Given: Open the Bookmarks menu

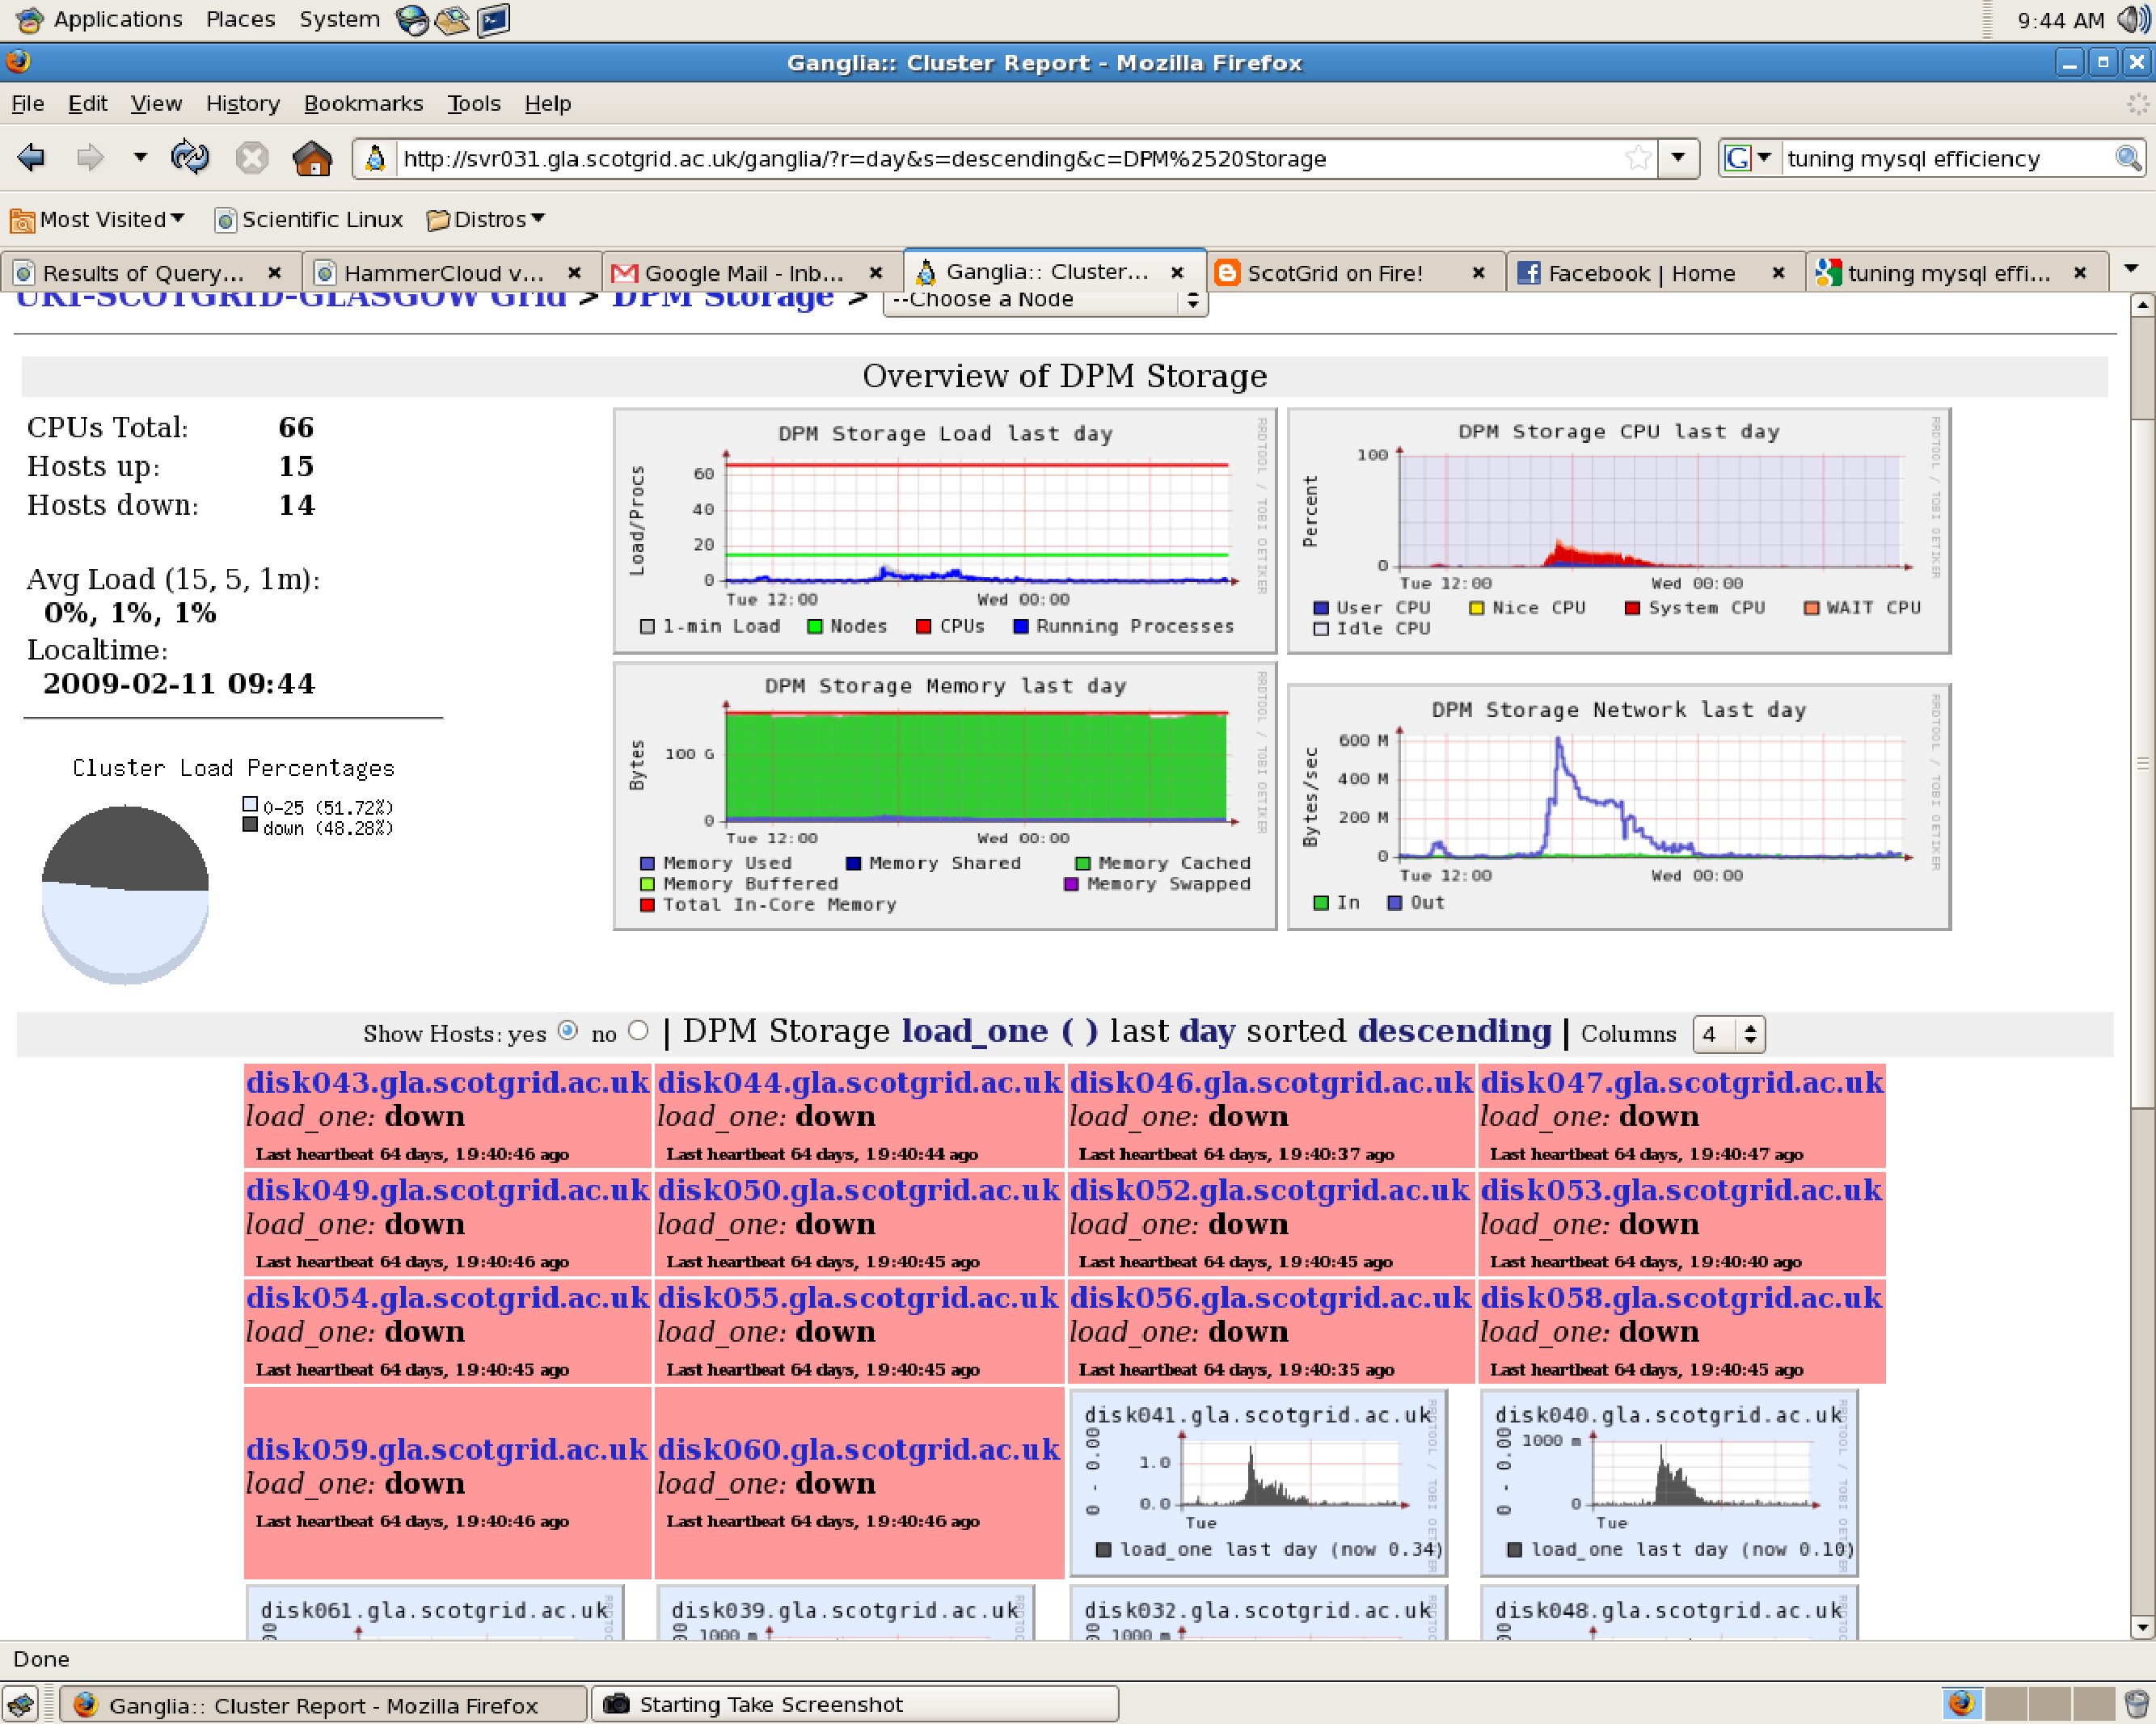Looking at the screenshot, I should tap(363, 103).
